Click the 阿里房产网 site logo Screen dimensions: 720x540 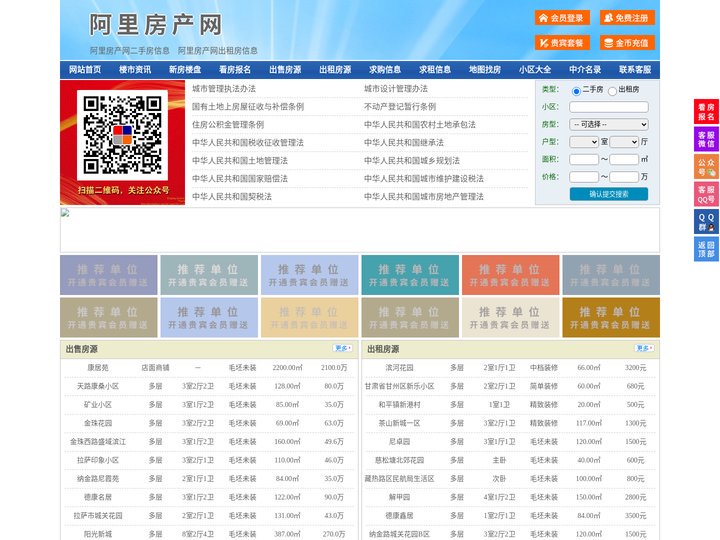pyautogui.click(x=156, y=25)
